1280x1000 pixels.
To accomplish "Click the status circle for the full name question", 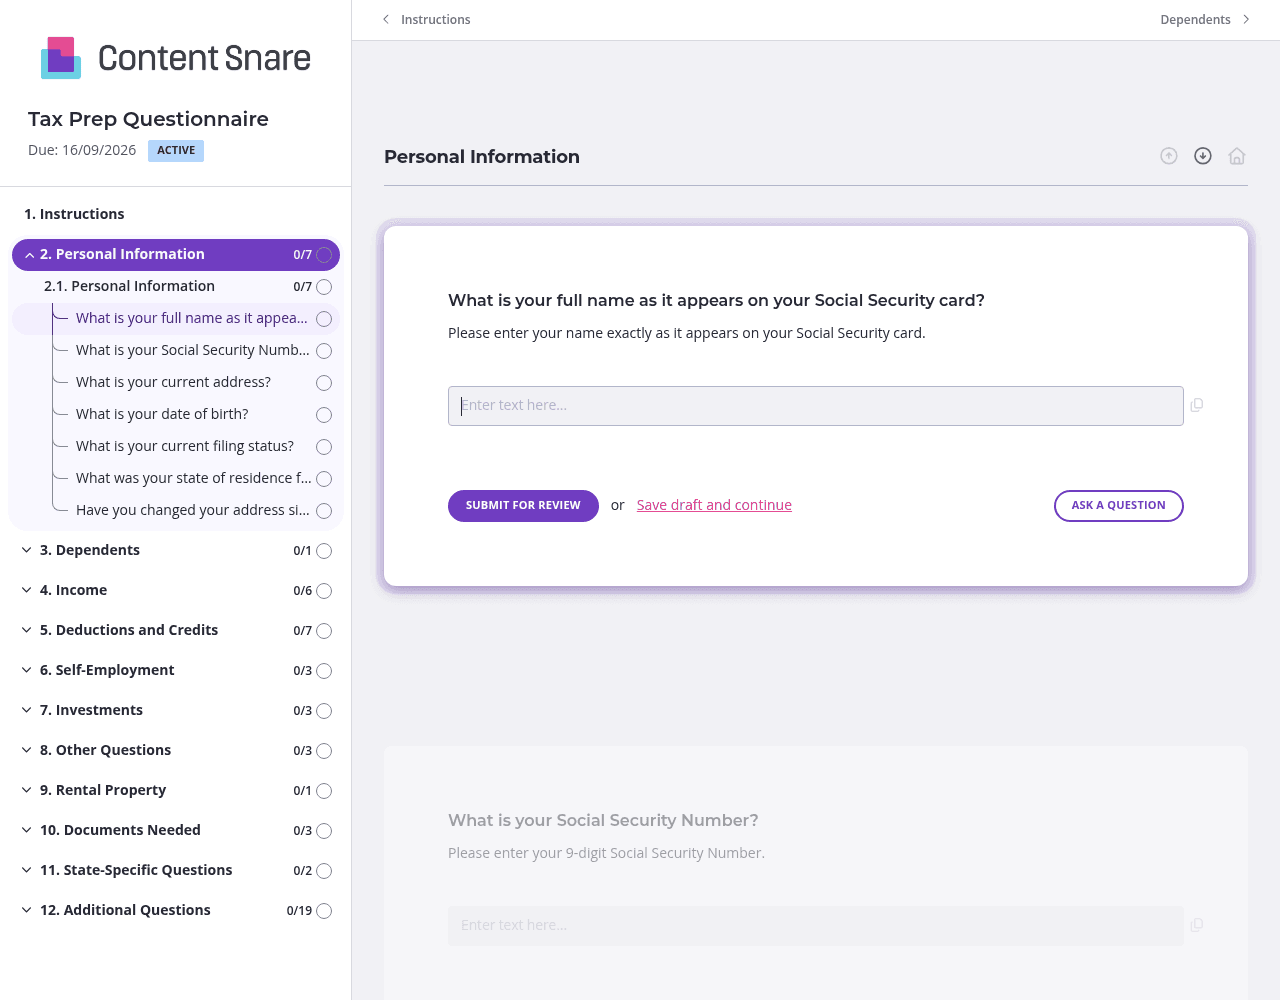I will click(x=324, y=319).
